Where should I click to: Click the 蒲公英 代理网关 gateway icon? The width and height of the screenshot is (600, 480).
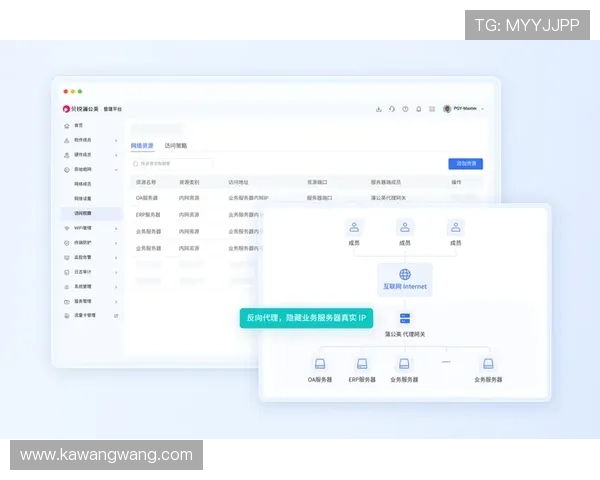pyautogui.click(x=405, y=318)
